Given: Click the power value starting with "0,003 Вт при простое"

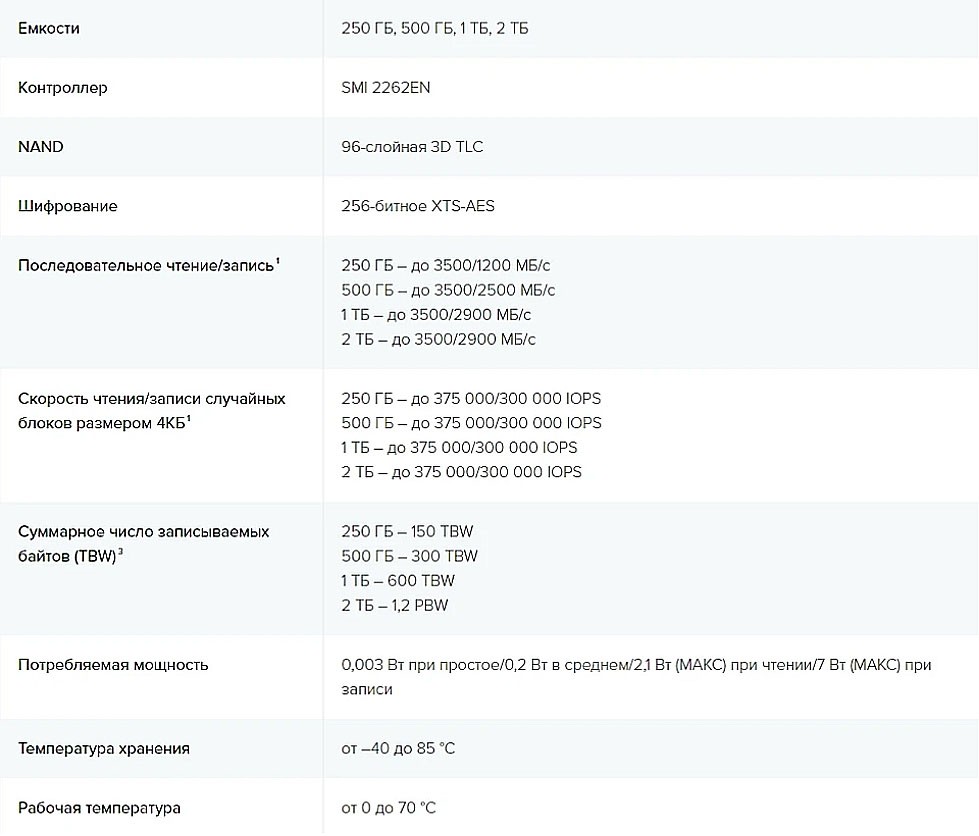Looking at the screenshot, I should click(x=635, y=665).
